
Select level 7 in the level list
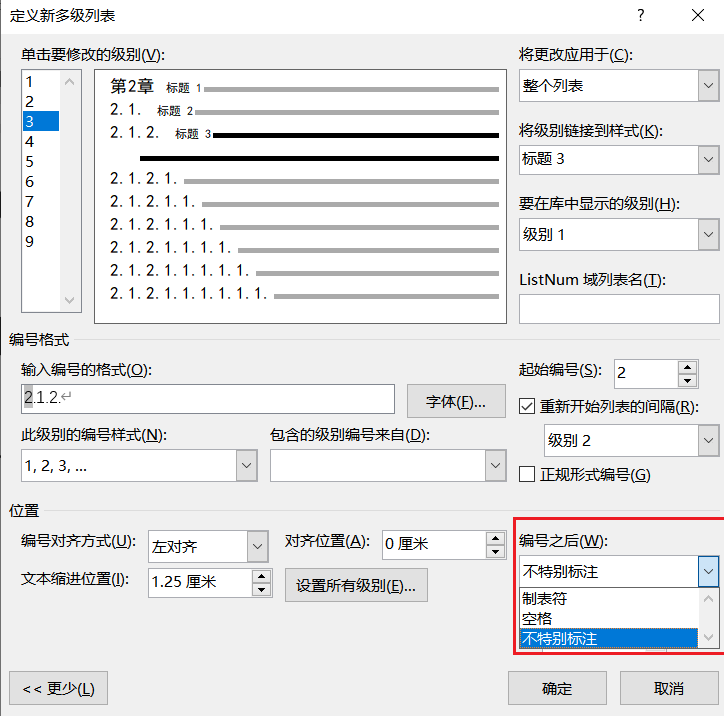[x=41, y=201]
